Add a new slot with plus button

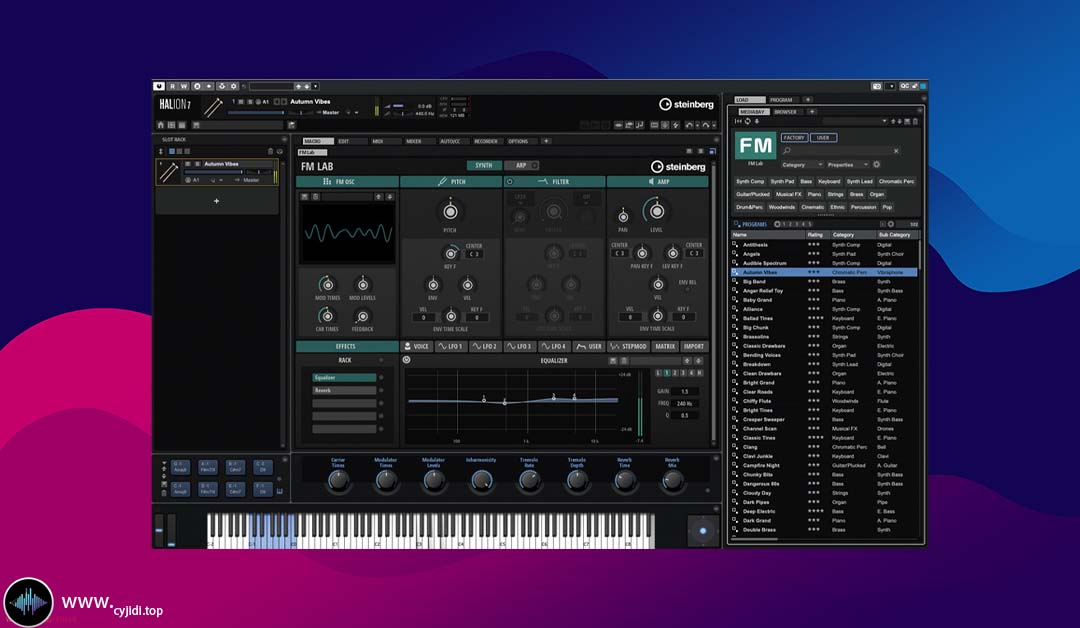216,201
